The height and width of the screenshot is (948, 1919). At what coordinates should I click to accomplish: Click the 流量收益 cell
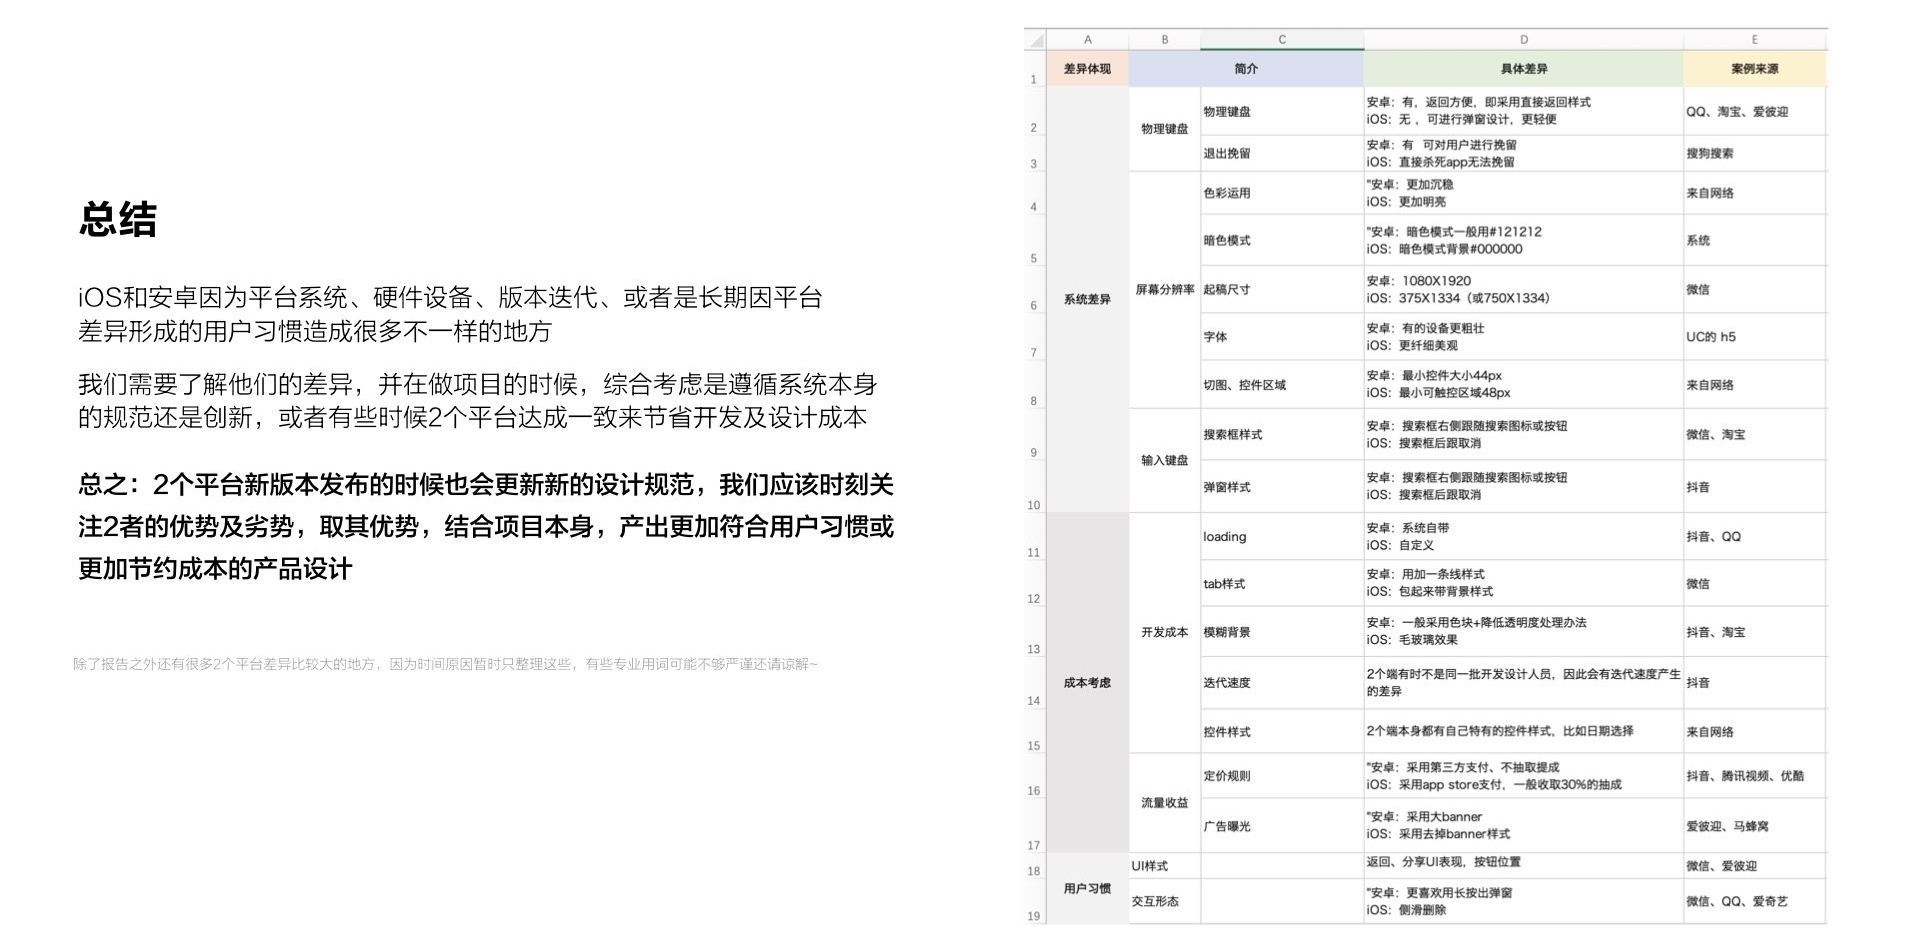tap(1163, 801)
